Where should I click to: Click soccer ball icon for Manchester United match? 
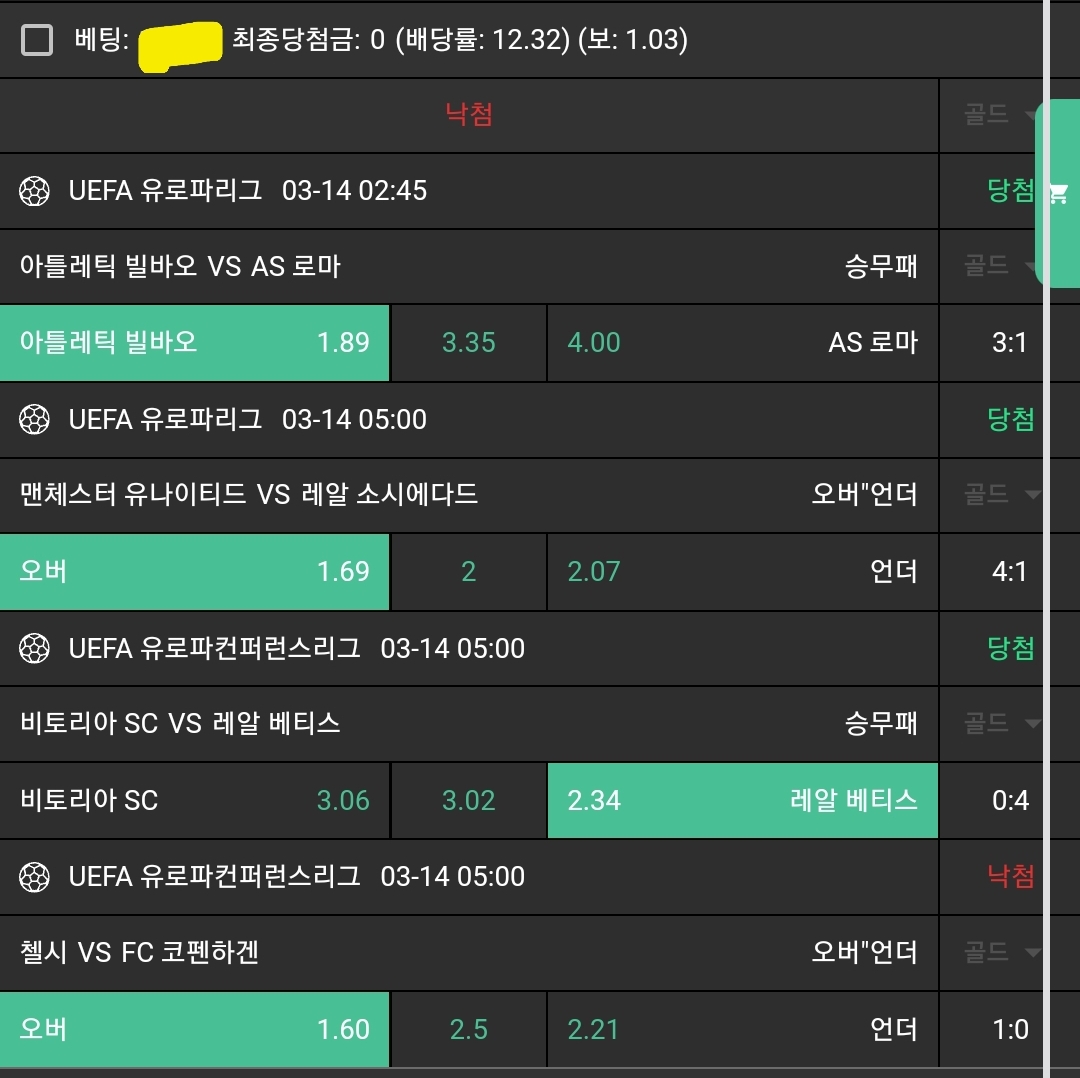coord(35,420)
